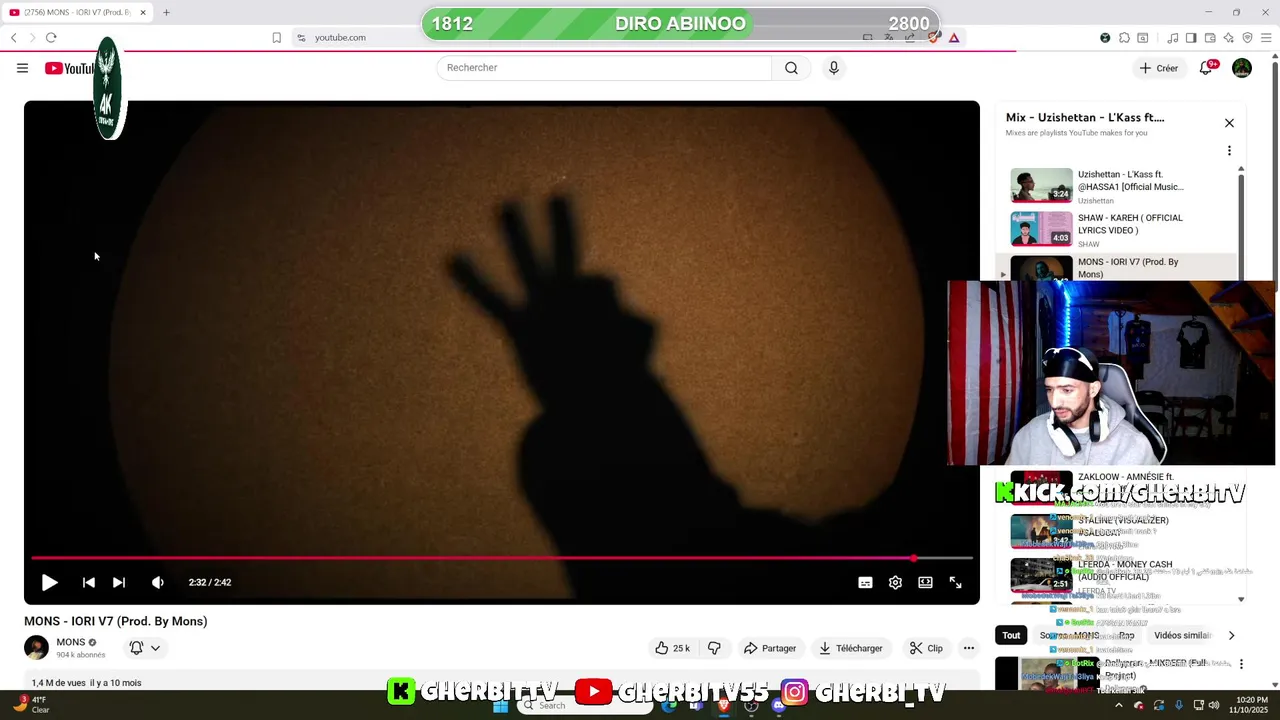Open the browser extensions puzzle icon

(x=1125, y=37)
